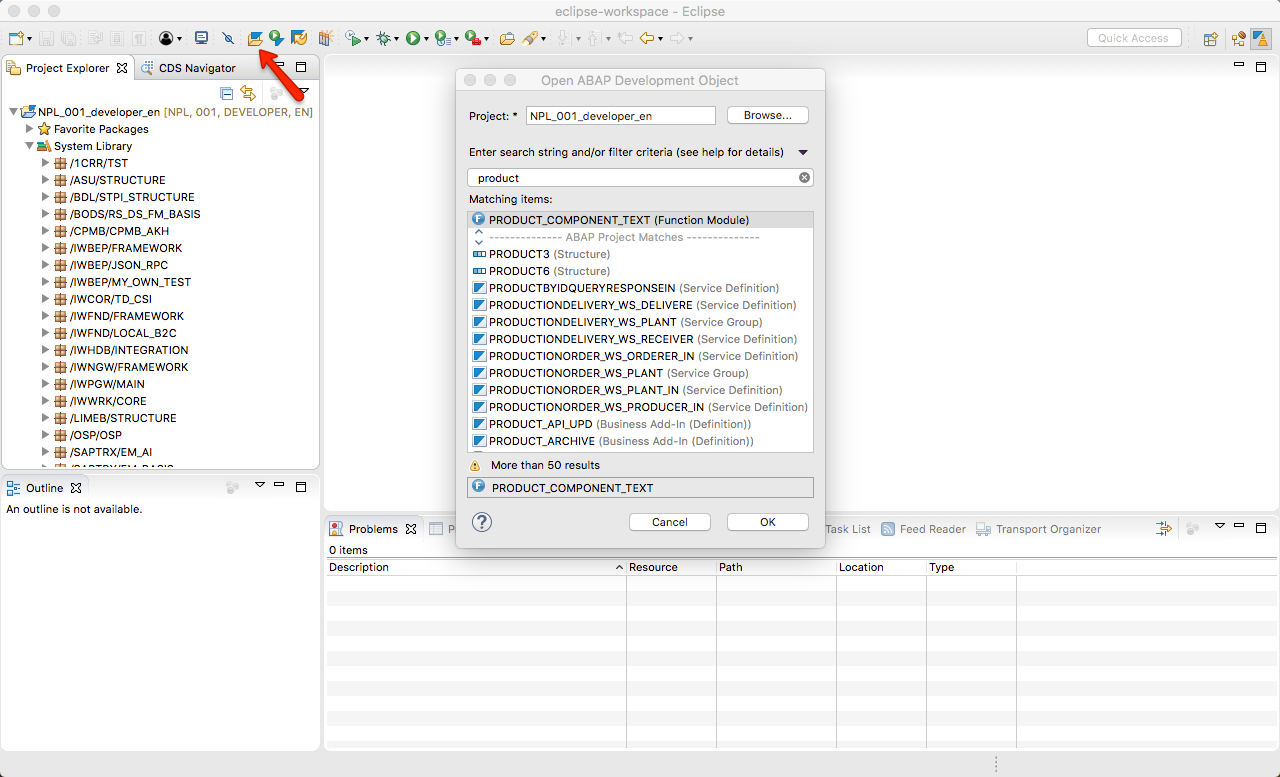
Task: Expand the /1CRR/TST package
Action: 45,163
